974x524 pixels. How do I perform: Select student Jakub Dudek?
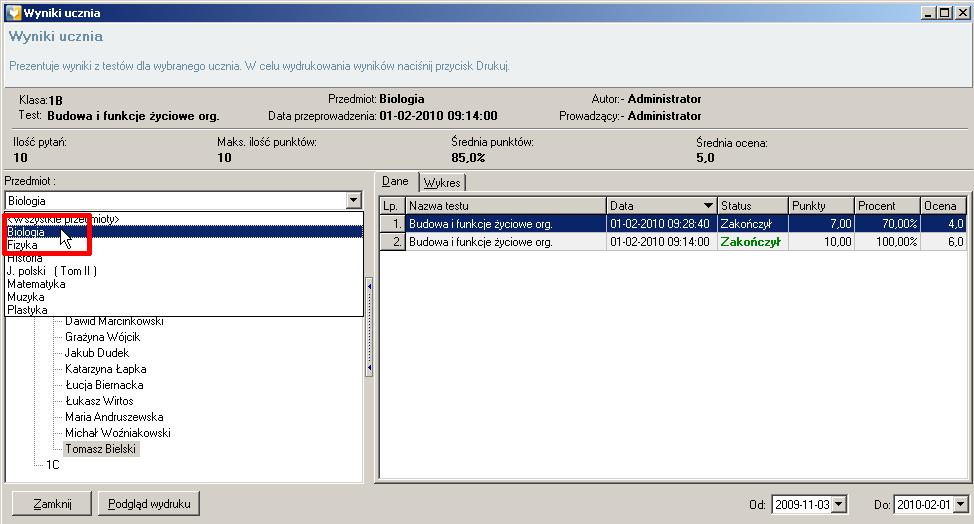pos(97,353)
